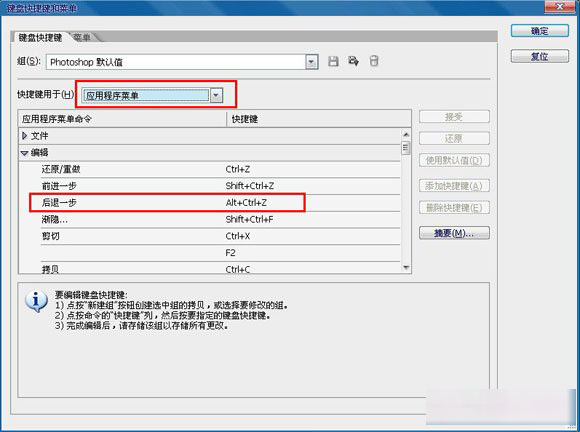Open the 快捷键用于 应用程序菜单 dropdown arrow

click(x=216, y=95)
